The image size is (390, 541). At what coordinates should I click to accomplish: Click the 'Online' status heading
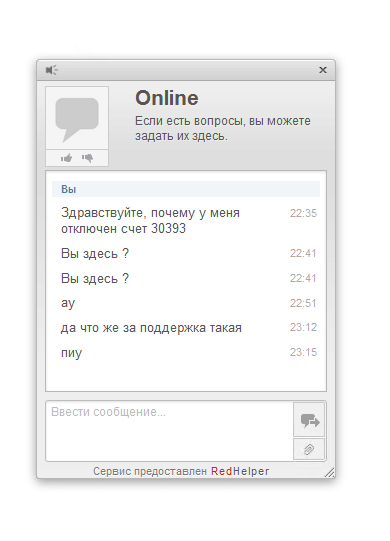tap(167, 98)
